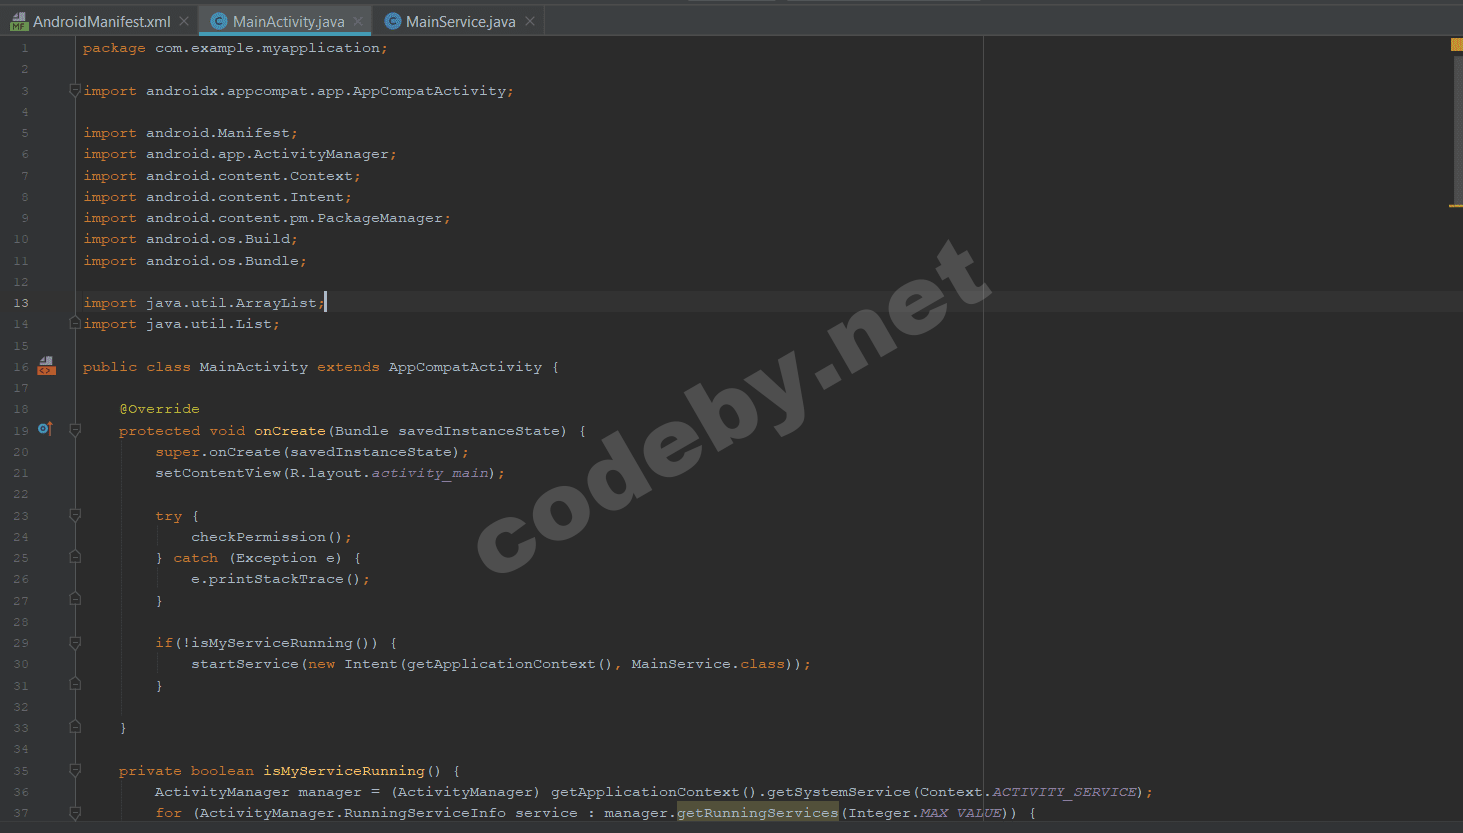Click line number 13 in the gutter
The width and height of the screenshot is (1463, 833).
21,303
